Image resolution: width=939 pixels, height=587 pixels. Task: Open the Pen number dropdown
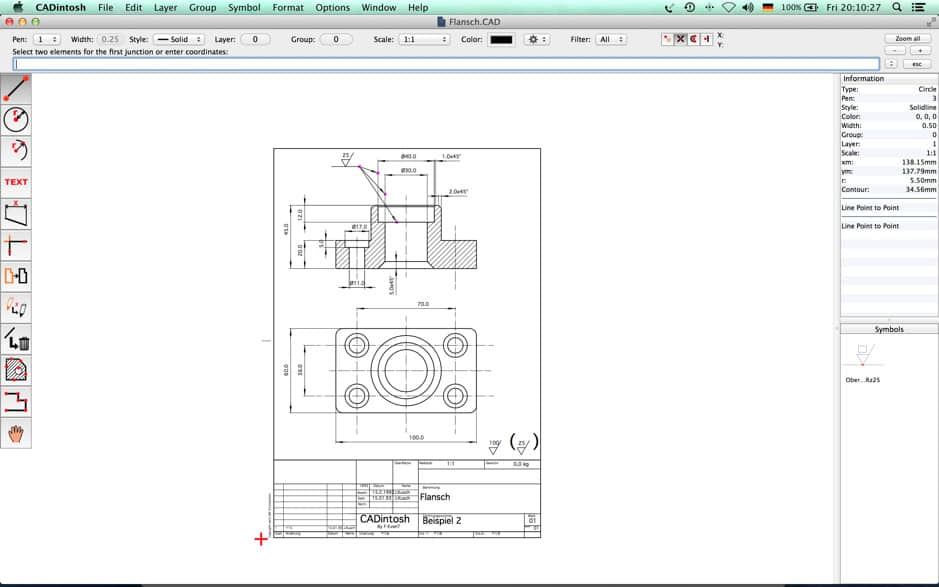point(48,39)
